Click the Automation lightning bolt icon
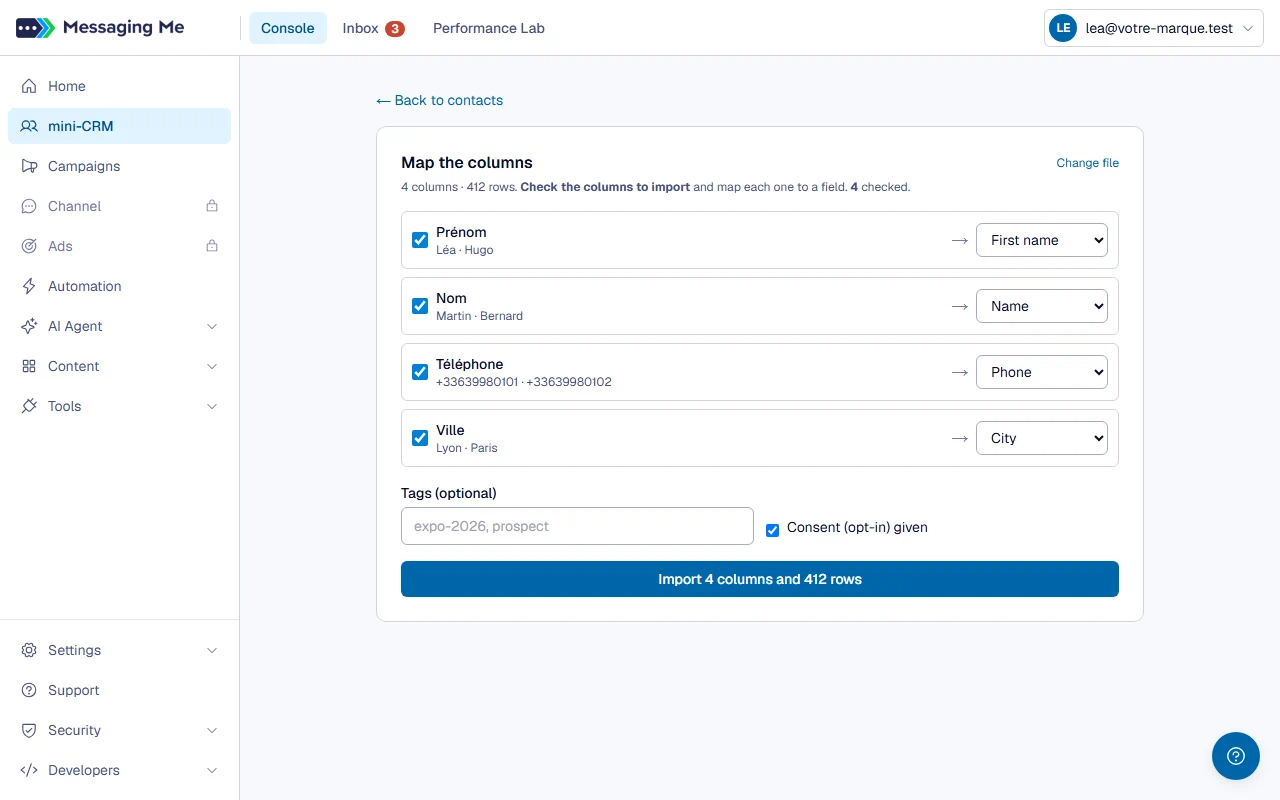The width and height of the screenshot is (1280, 800). tap(29, 286)
